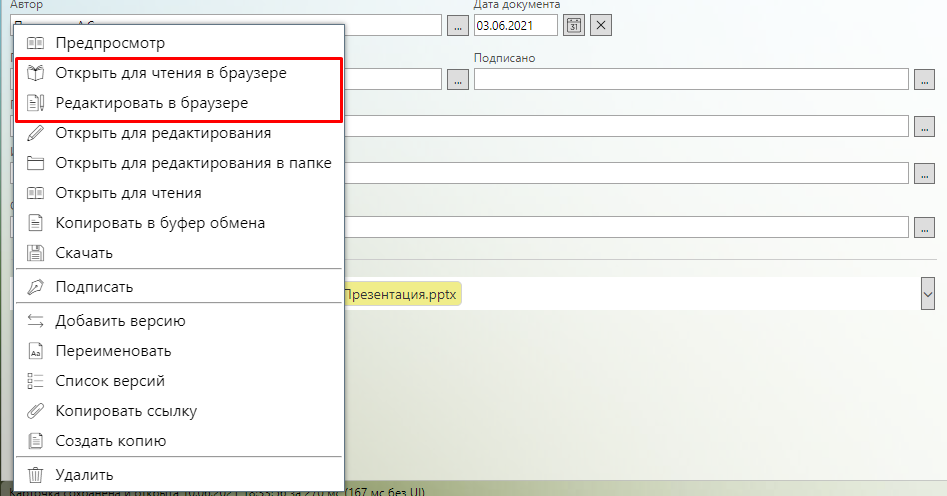This screenshot has width=947, height=496.
Task: Click the open-book icon for browser reading
Action: tap(35, 74)
